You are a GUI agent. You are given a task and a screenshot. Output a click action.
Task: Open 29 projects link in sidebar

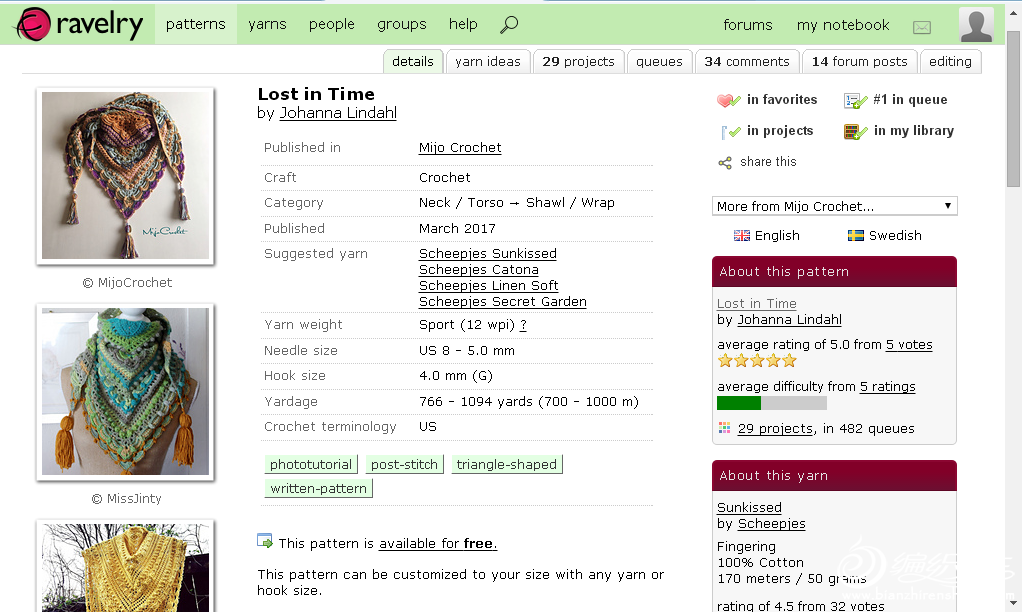(775, 429)
